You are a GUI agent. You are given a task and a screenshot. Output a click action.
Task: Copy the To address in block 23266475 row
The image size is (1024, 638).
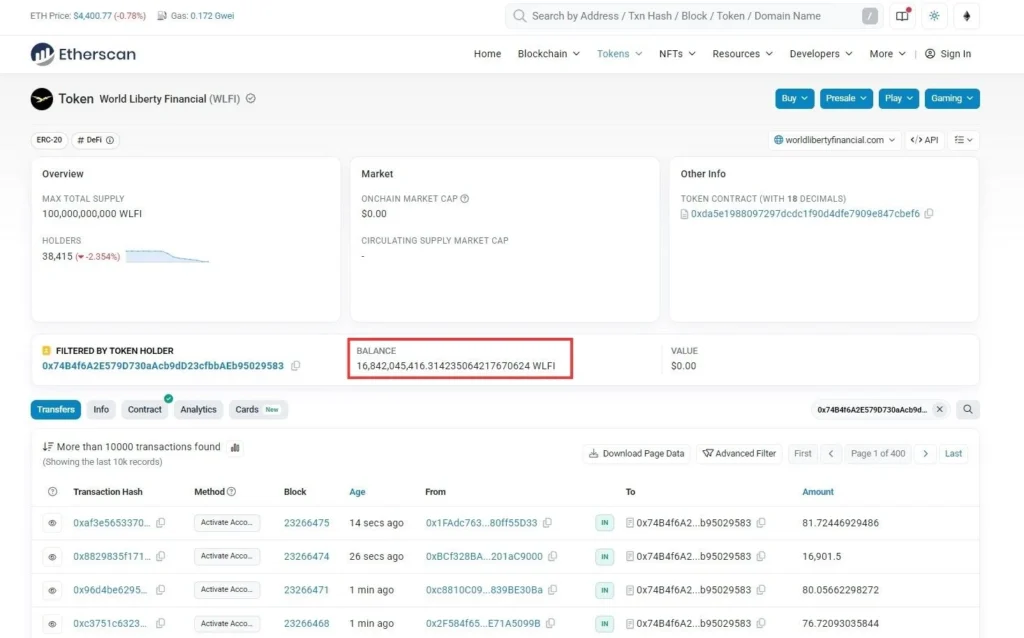[x=761, y=522]
